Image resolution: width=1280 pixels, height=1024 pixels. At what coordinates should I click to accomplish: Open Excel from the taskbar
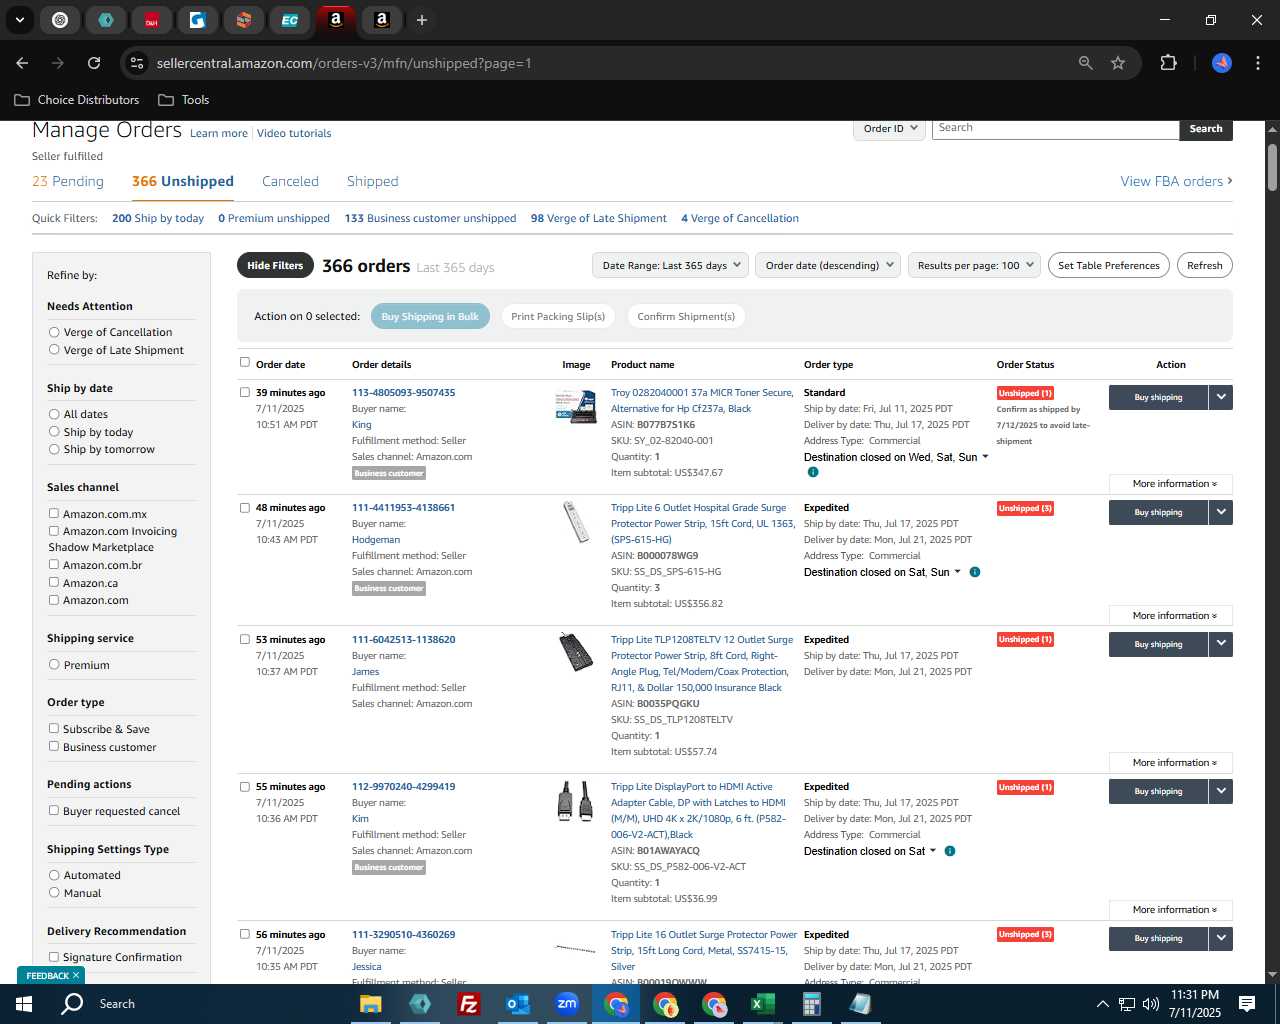tap(762, 1004)
